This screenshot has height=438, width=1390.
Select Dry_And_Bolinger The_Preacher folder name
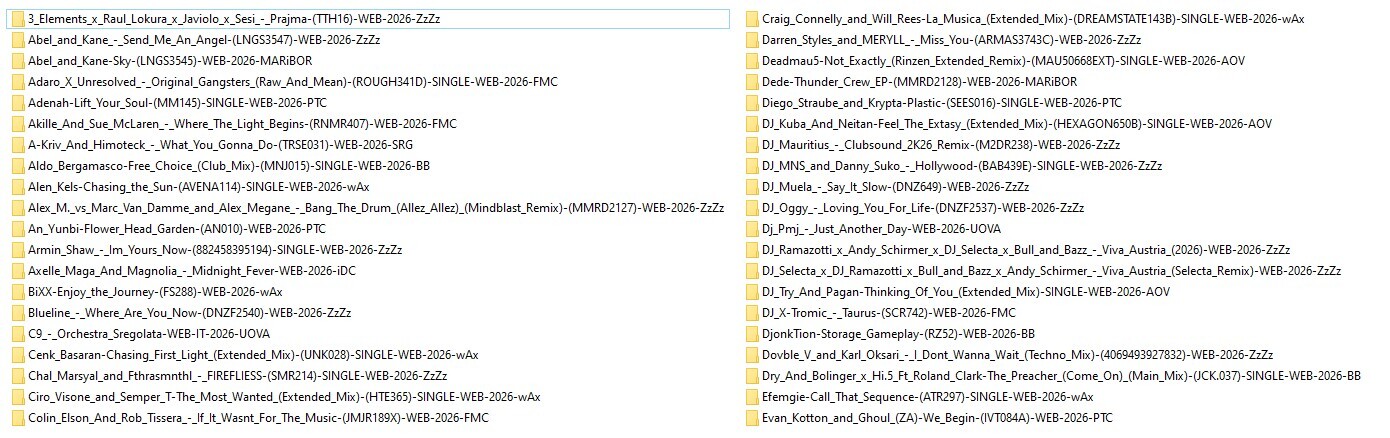tap(1061, 376)
